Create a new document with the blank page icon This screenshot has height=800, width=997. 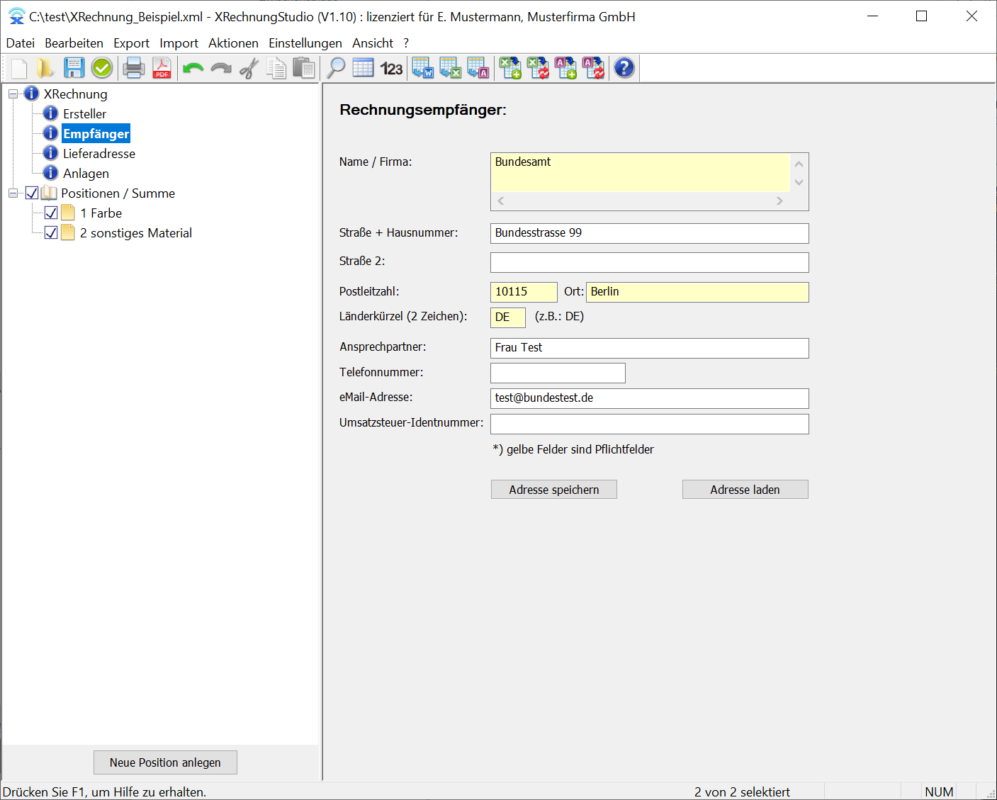pyautogui.click(x=19, y=68)
